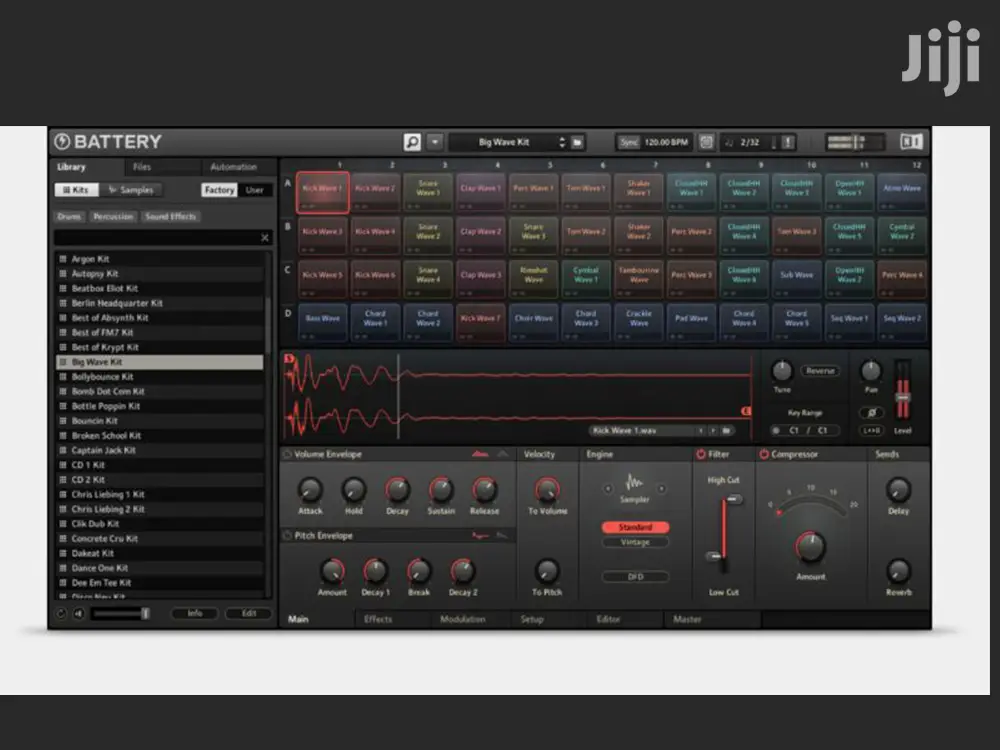1000x750 pixels.
Task: Switch library to User content
Action: coord(254,190)
